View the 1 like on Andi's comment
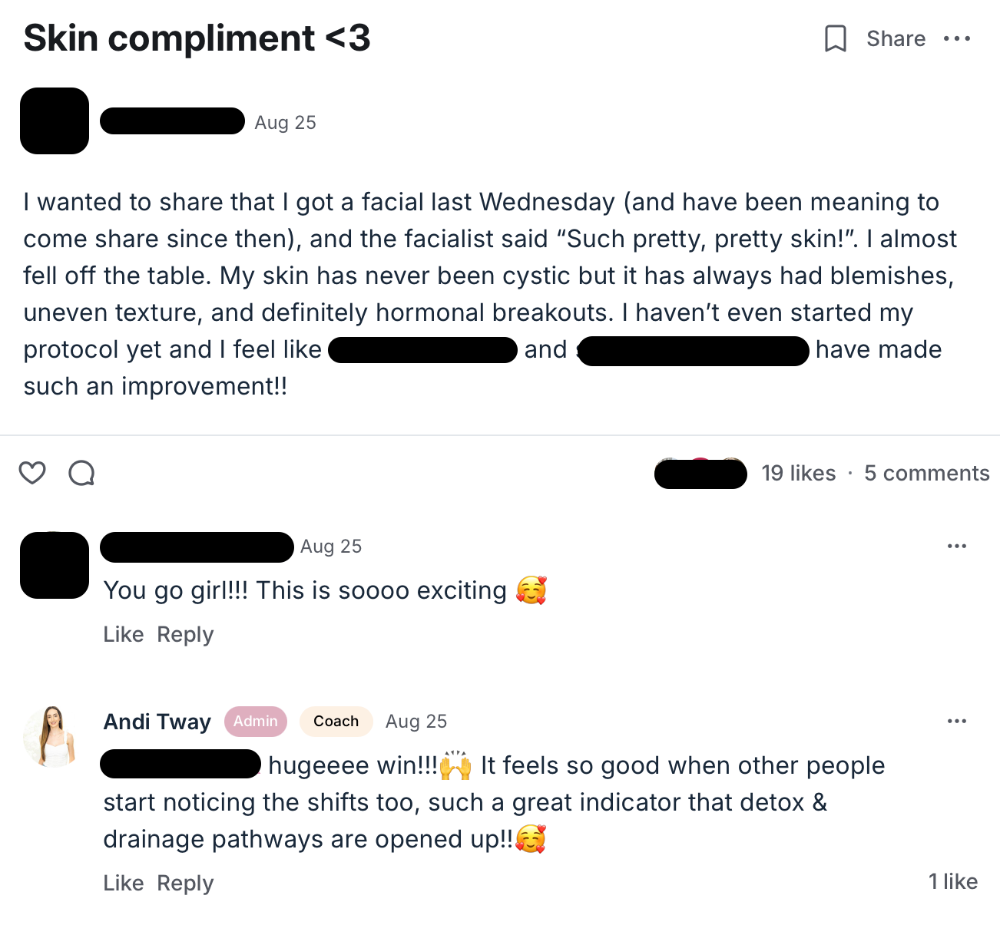Screen dimensions: 1000x935 click(x=952, y=881)
